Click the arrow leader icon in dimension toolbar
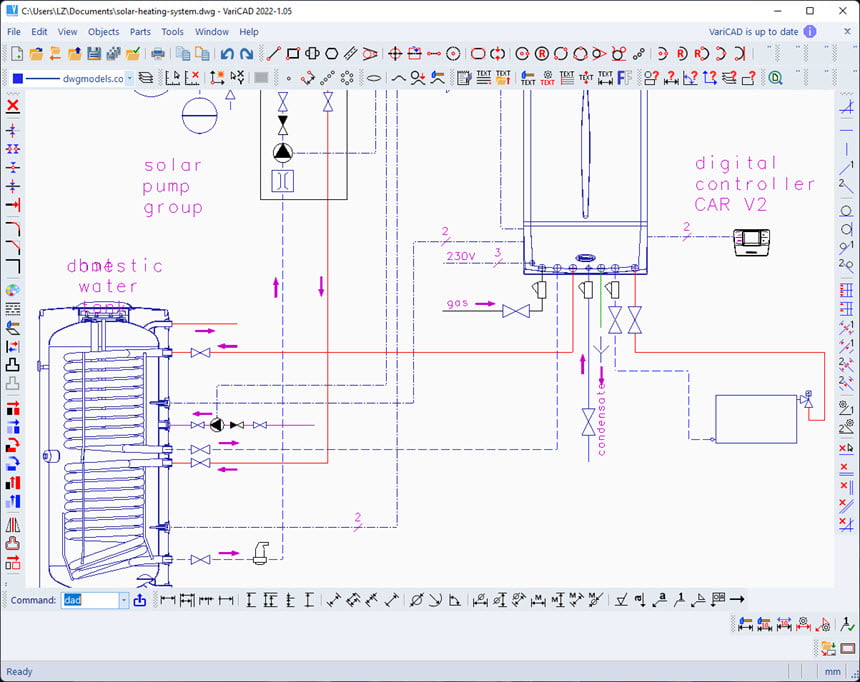860x682 pixels. pos(738,599)
